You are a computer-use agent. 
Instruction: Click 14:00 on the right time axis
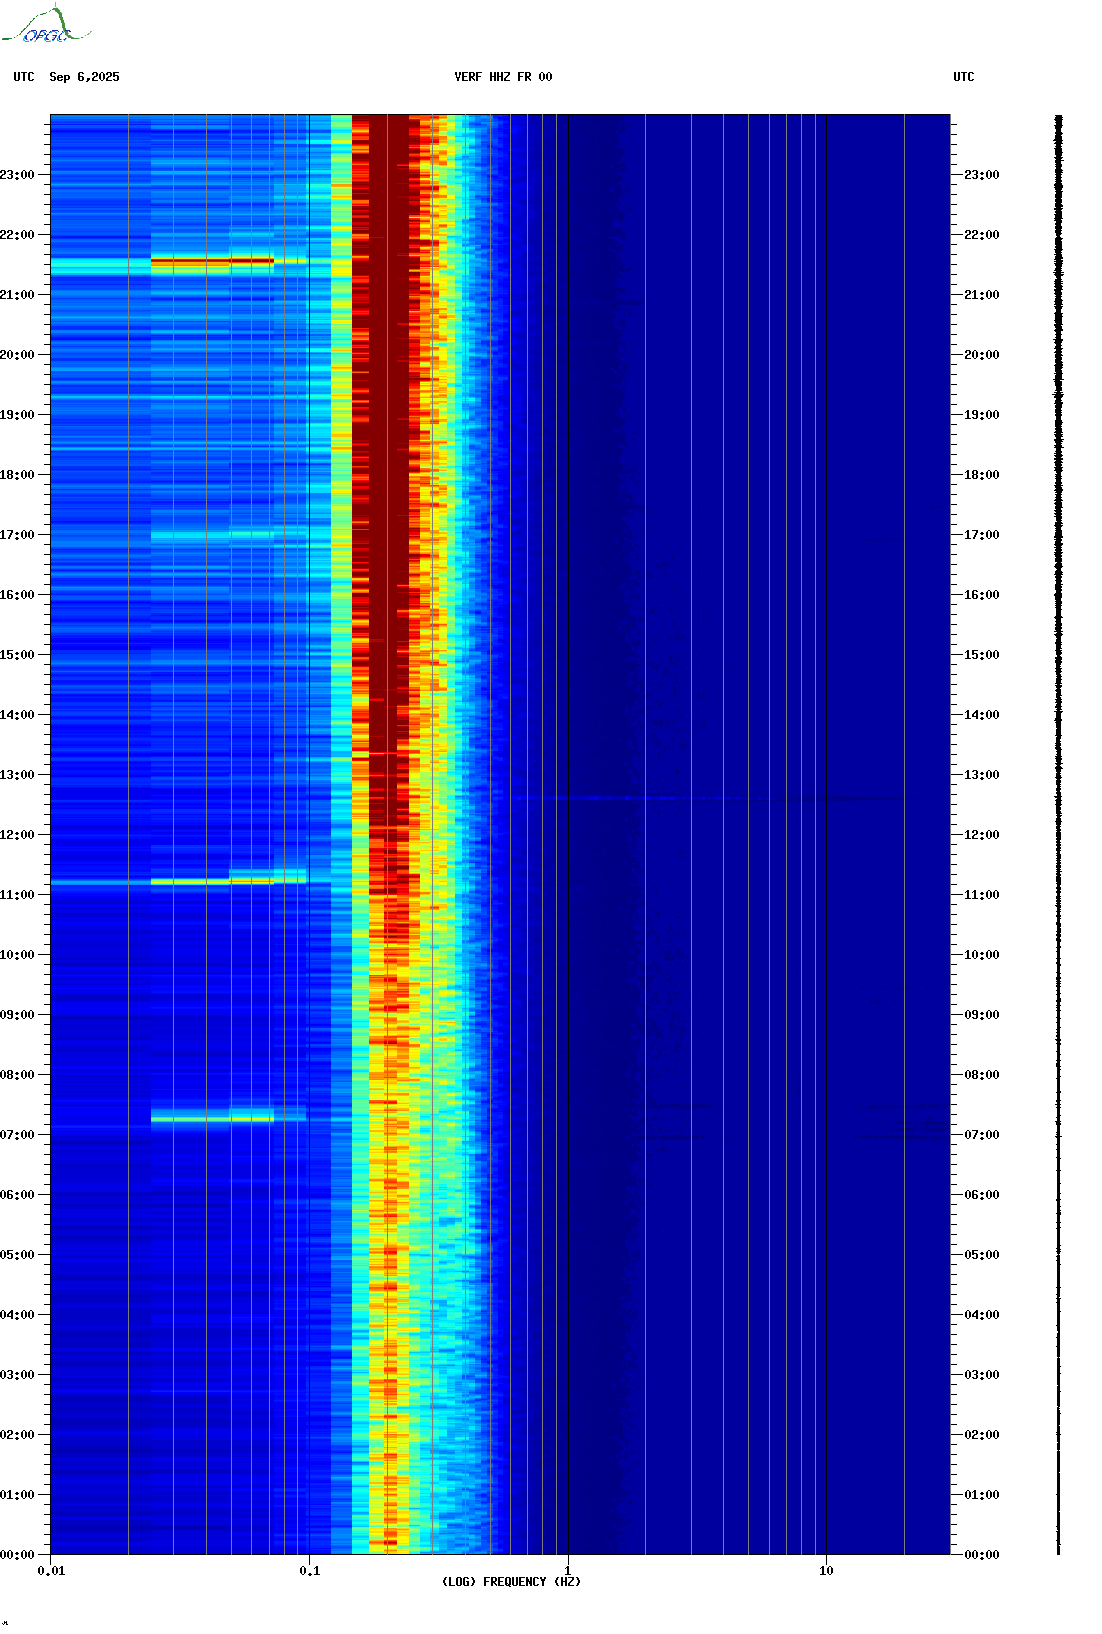pyautogui.click(x=982, y=715)
